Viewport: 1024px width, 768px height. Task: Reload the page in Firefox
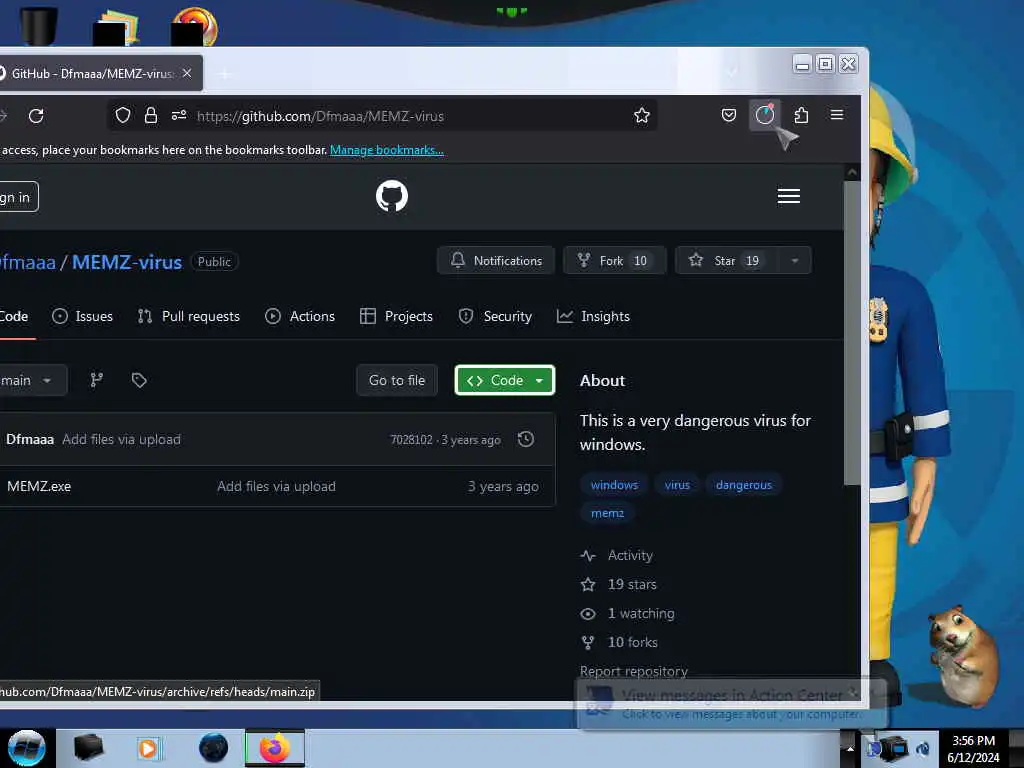click(x=37, y=116)
